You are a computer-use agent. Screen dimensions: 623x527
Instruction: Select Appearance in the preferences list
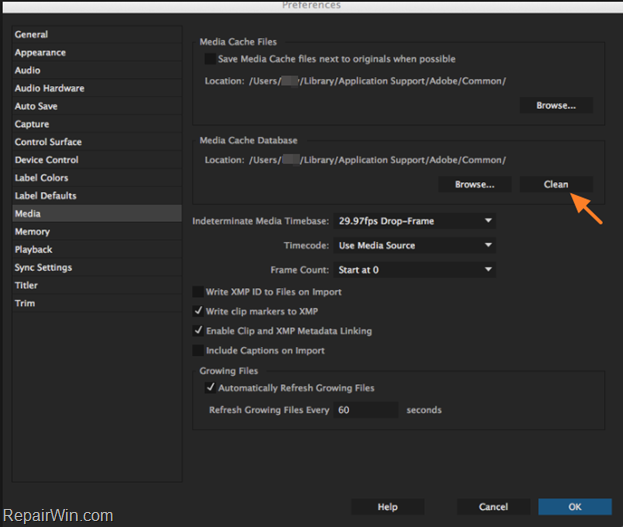coord(97,52)
